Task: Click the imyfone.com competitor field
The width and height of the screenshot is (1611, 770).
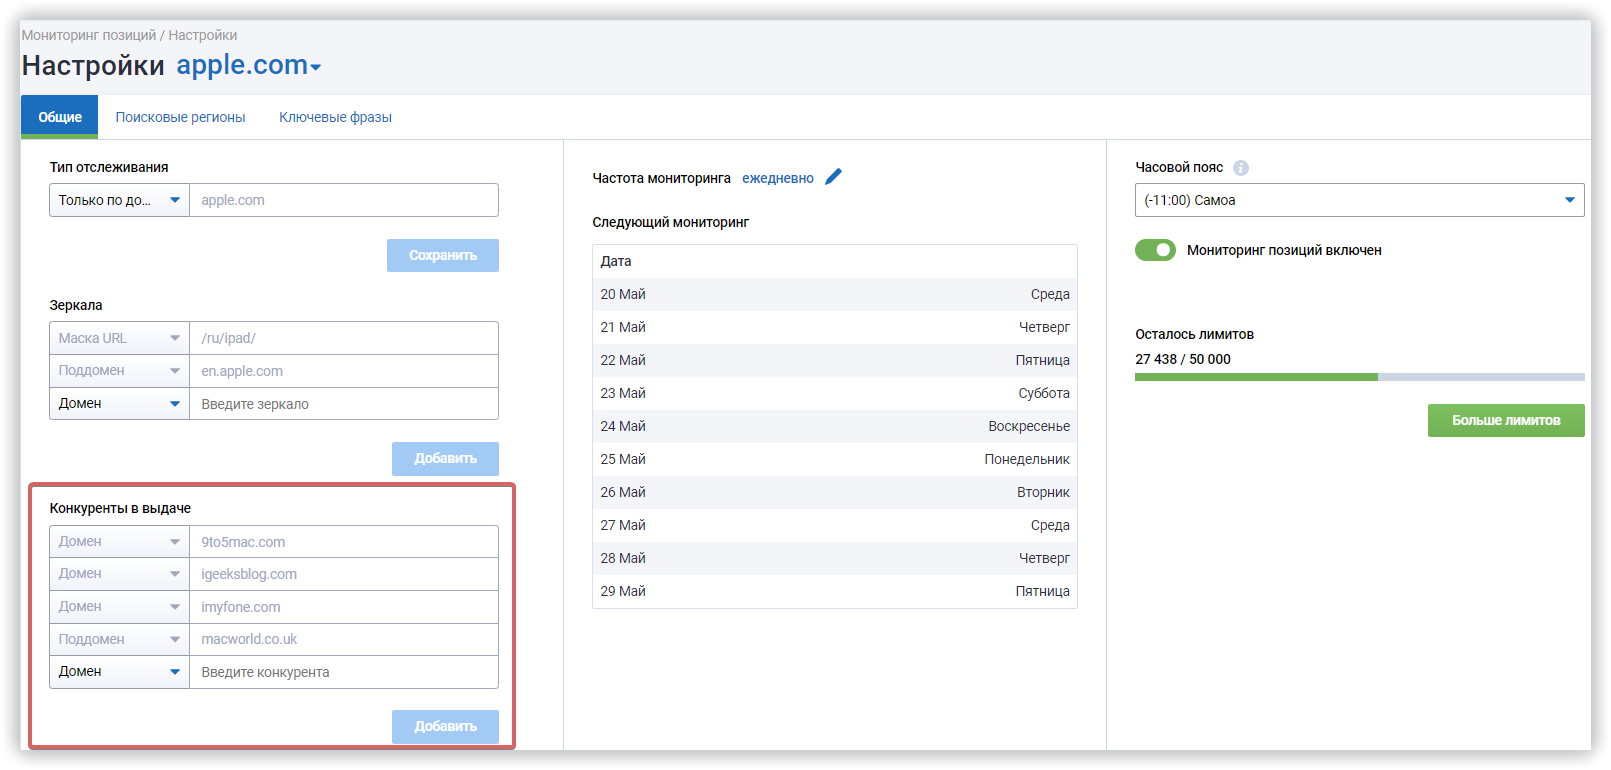Action: coord(344,607)
